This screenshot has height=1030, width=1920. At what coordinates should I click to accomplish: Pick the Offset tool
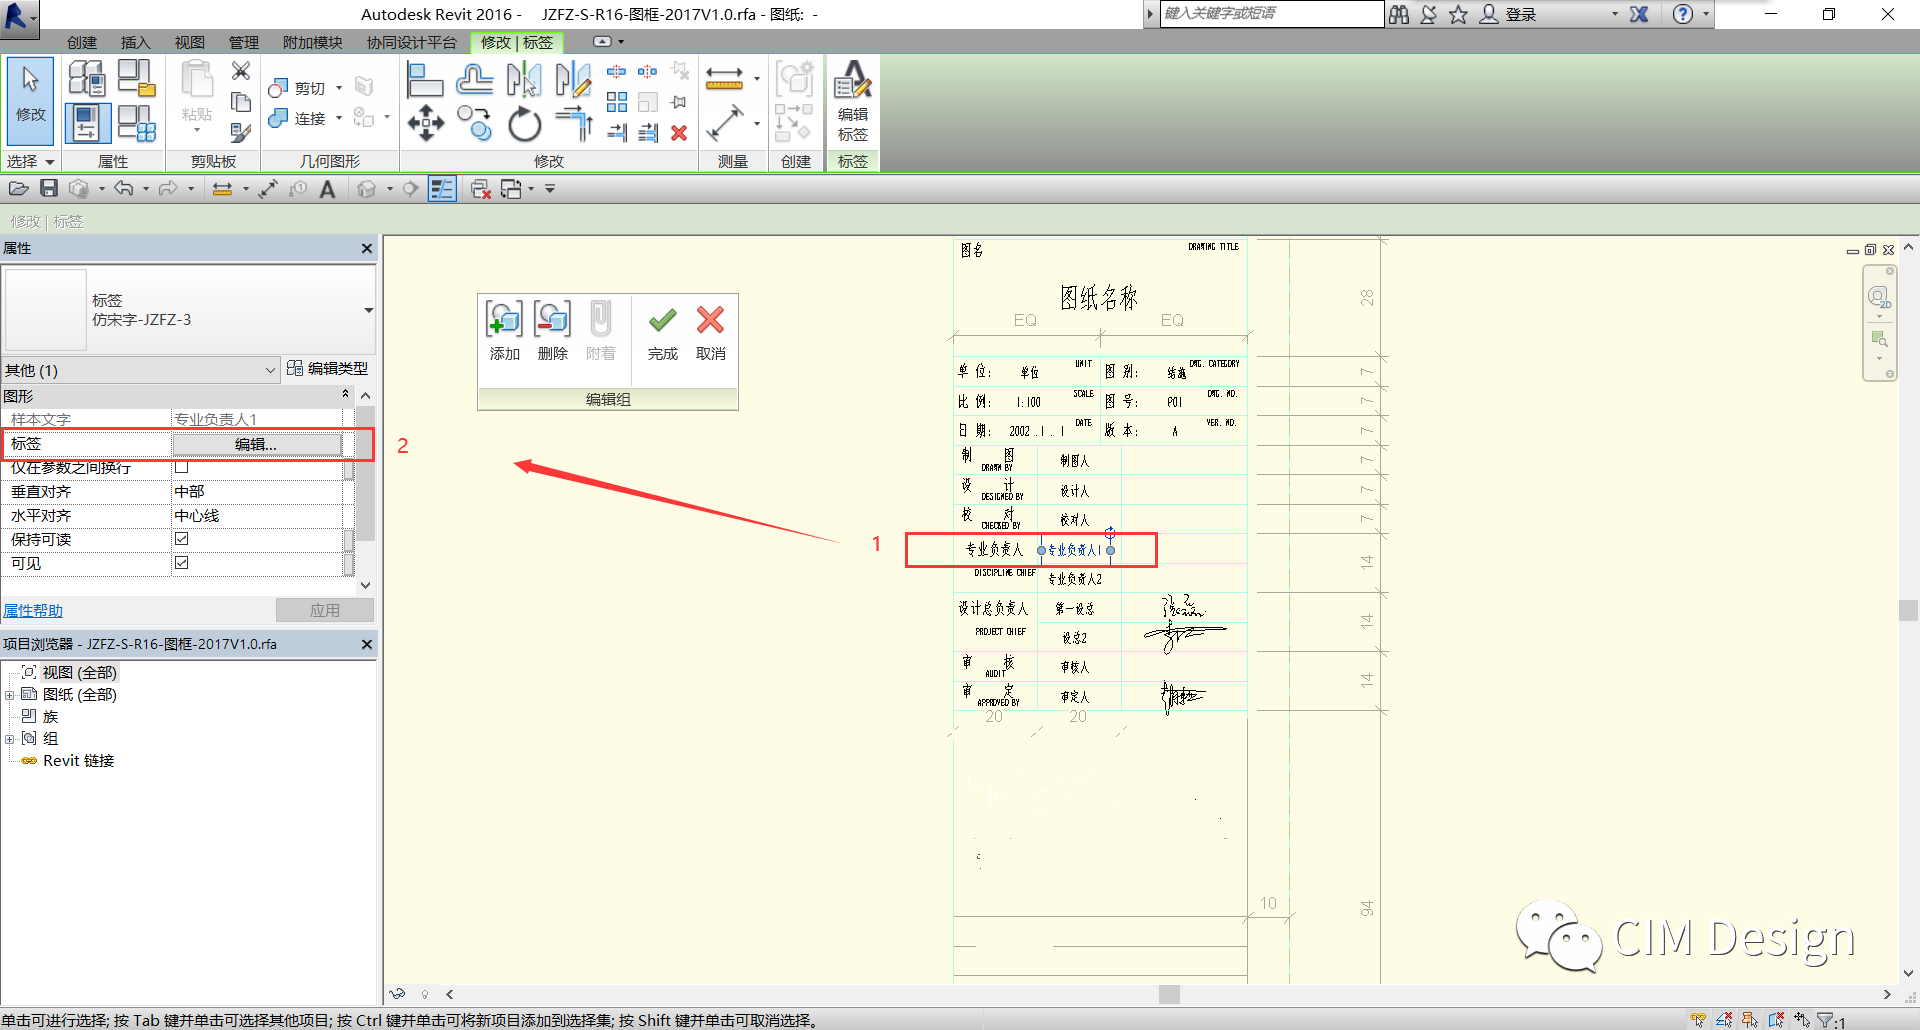[x=475, y=79]
